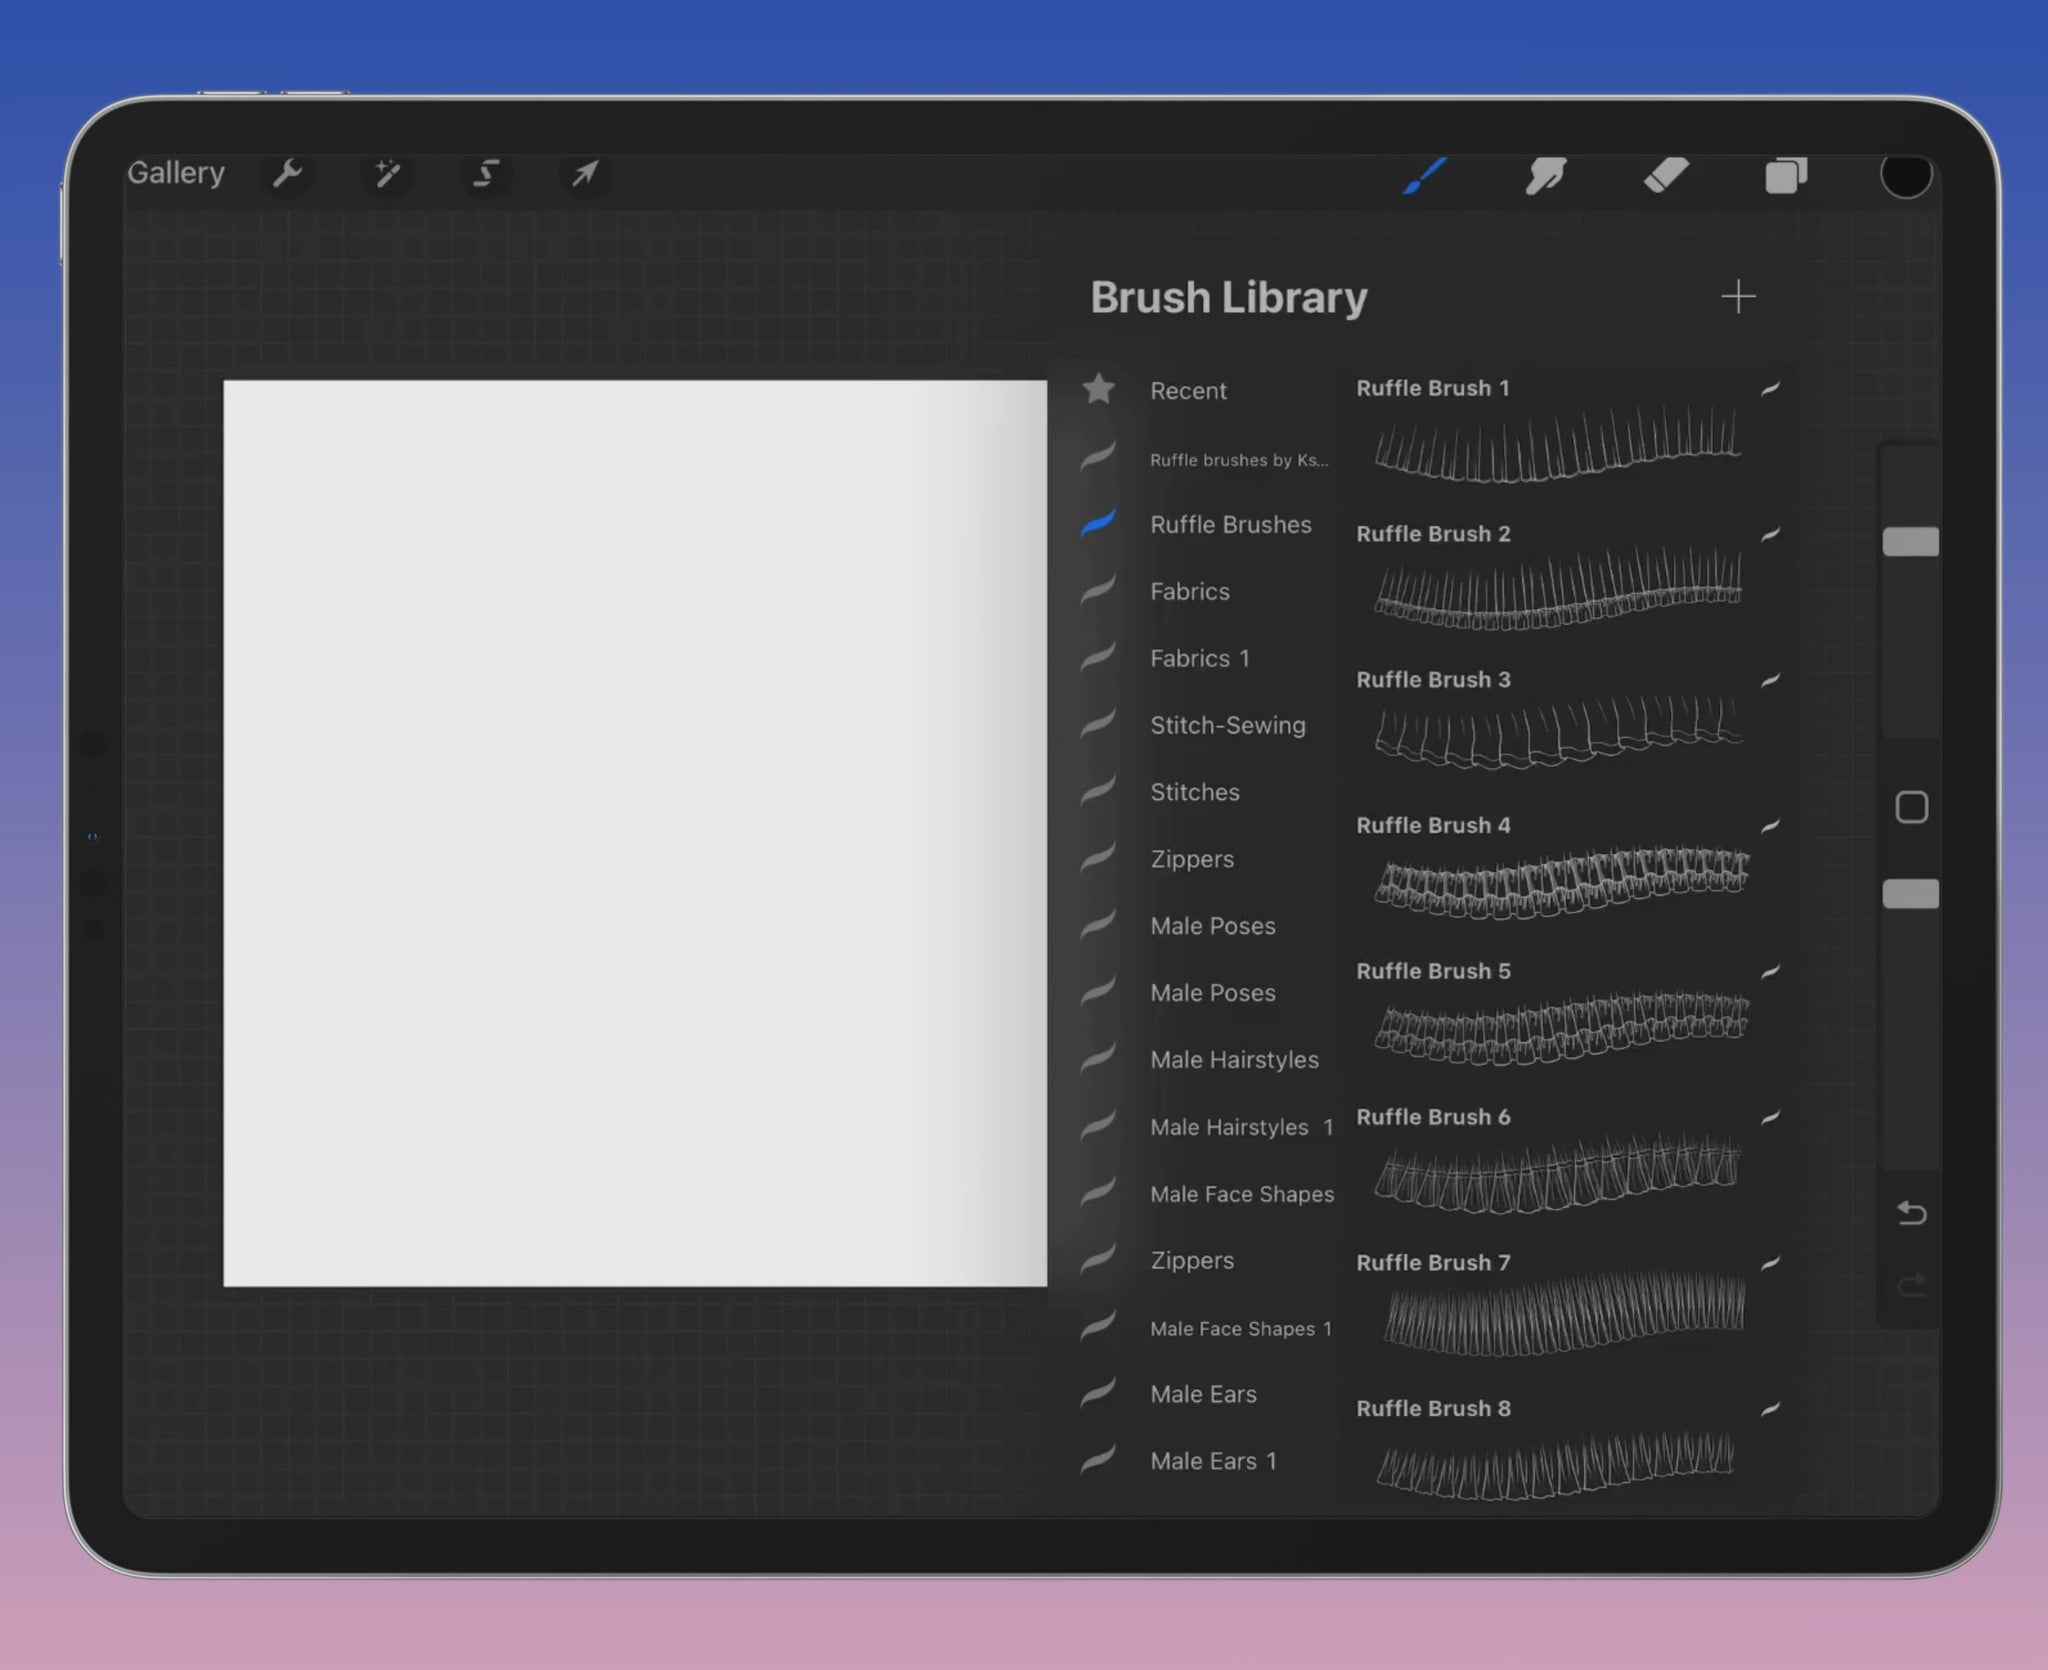This screenshot has height=1670, width=2048.
Task: Click the undo arrow on sidebar
Action: pos(1911,1213)
